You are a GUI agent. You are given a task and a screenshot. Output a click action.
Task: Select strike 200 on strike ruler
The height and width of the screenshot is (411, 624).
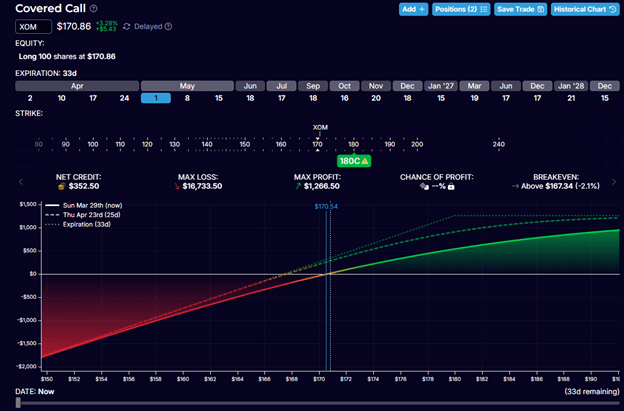coord(417,144)
